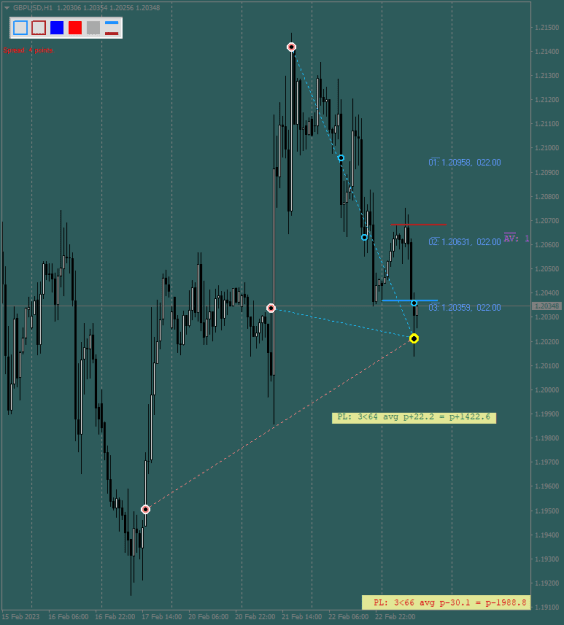Click the '16 Feb 06:00' time axis label
The image size is (564, 625).
tap(68, 617)
